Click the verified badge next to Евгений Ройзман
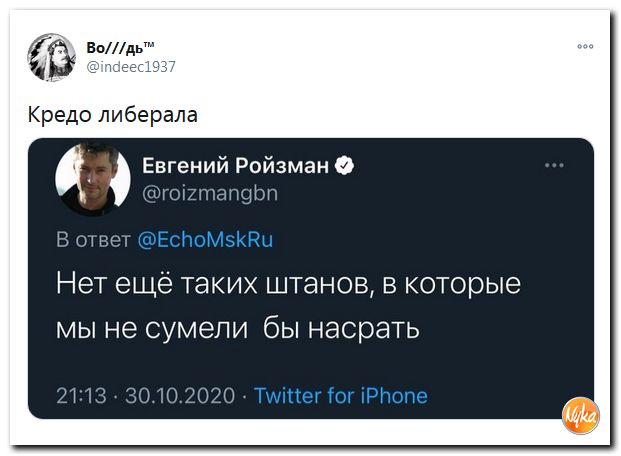Screen dimensions: 621x456 click(345, 165)
